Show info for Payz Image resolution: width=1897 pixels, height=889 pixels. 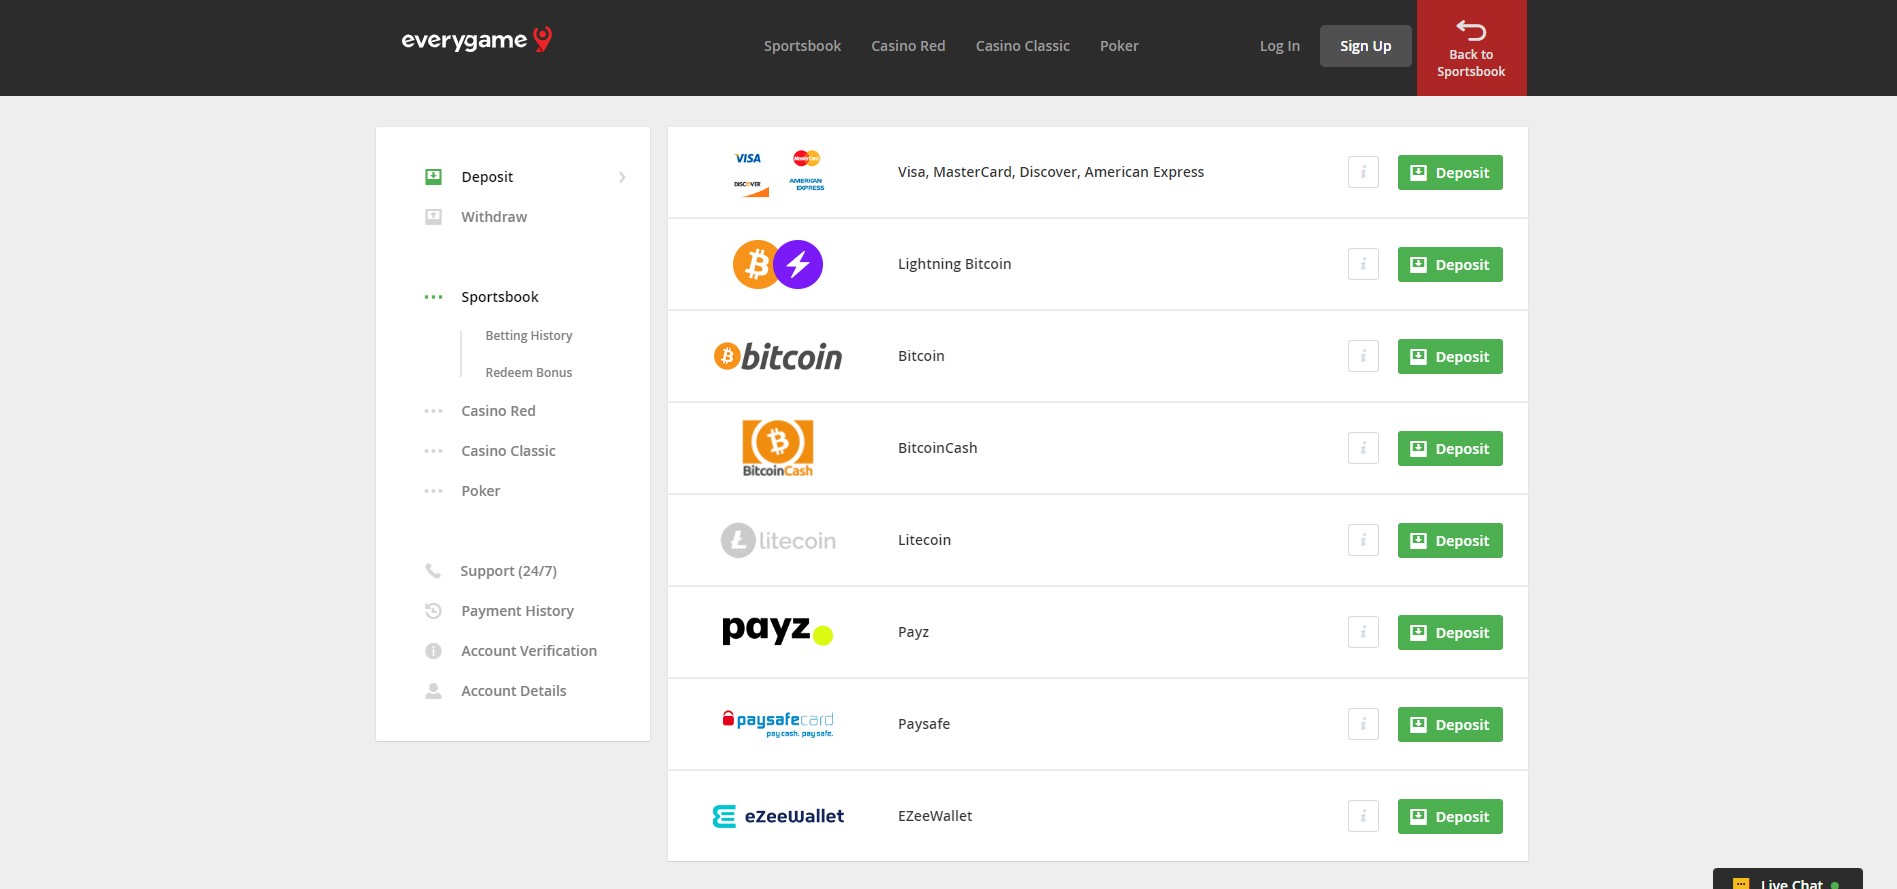(1363, 632)
